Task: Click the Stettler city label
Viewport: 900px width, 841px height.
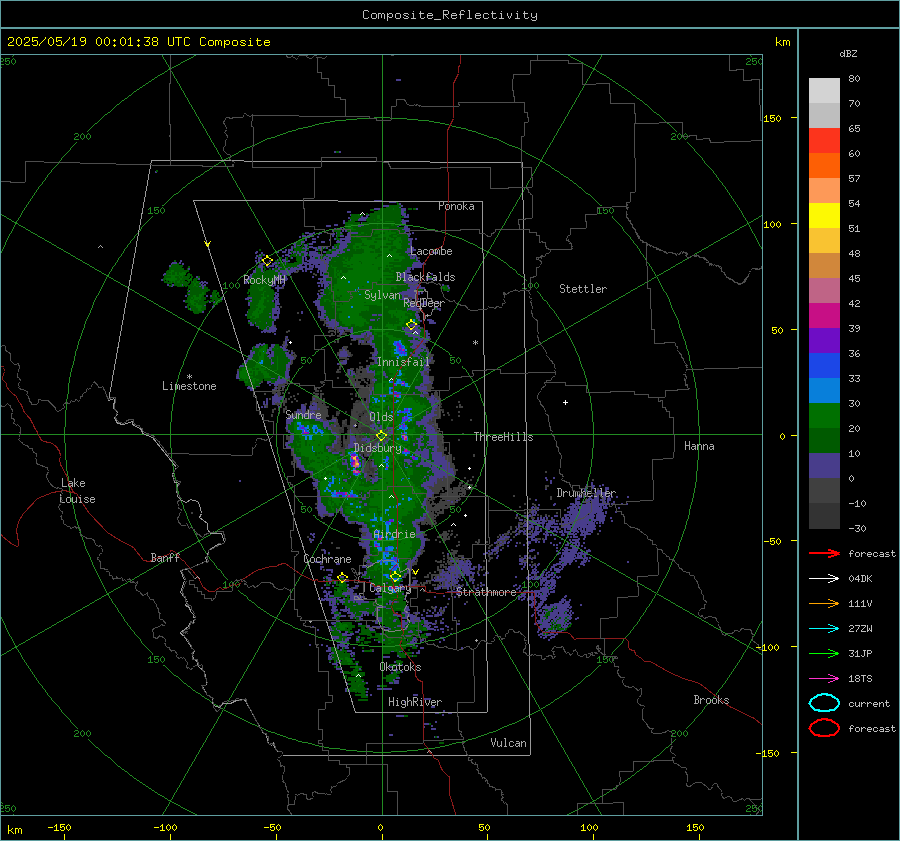Action: coord(583,289)
